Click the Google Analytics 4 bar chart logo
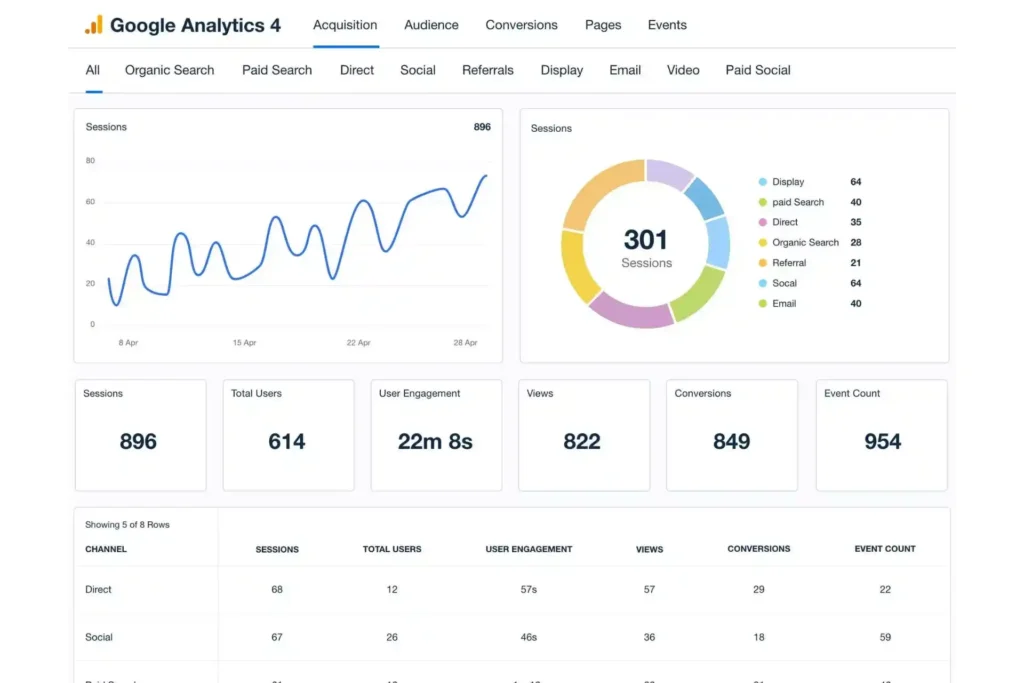1024x683 pixels. tap(93, 25)
